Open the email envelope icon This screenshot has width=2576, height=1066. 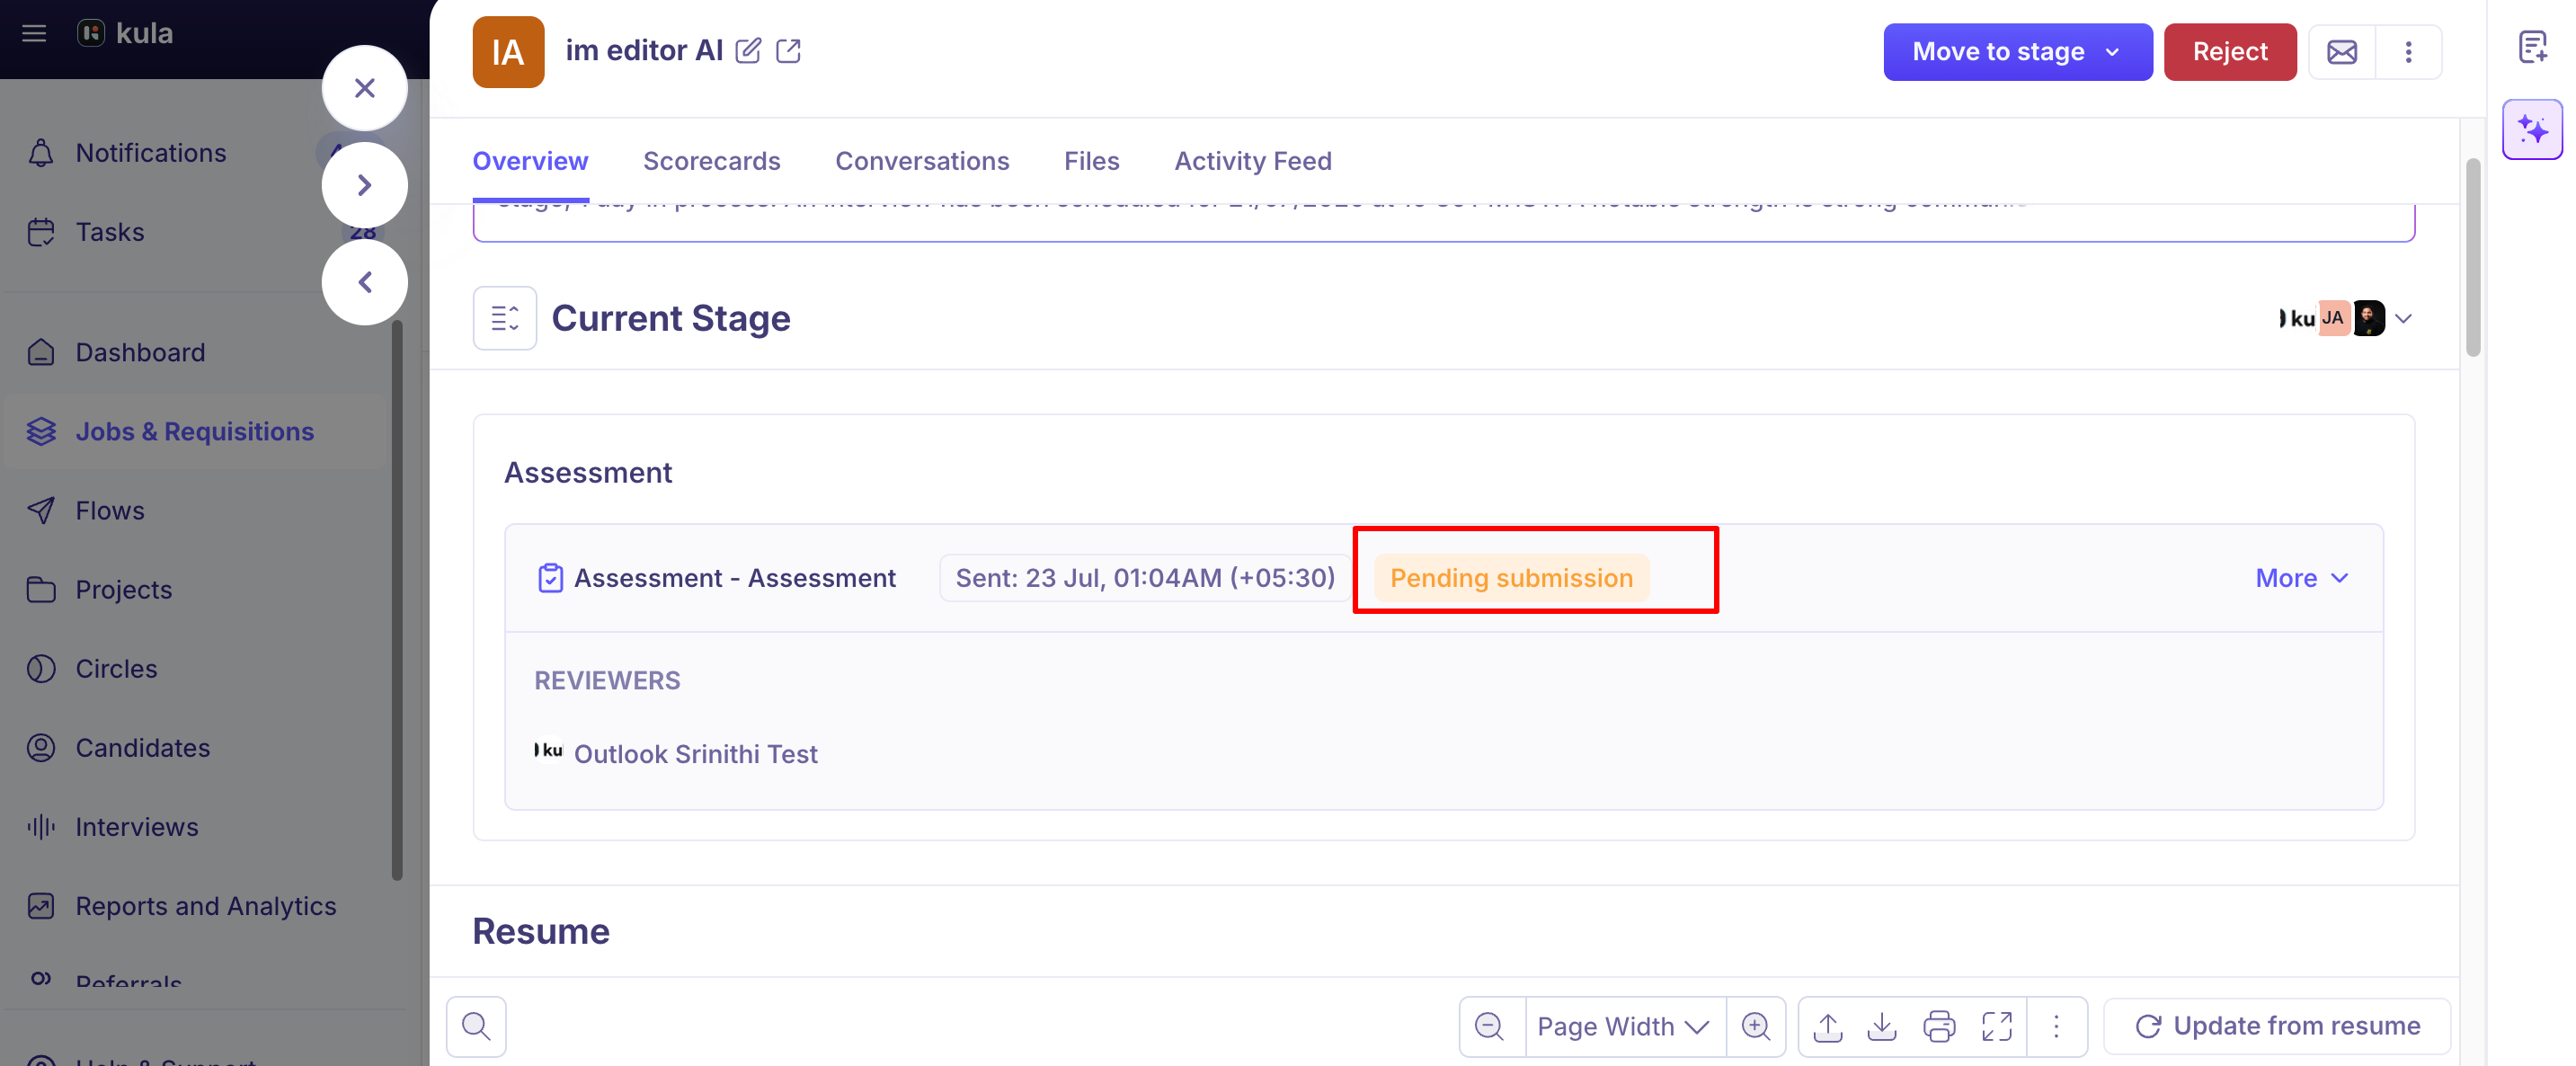(x=2341, y=52)
